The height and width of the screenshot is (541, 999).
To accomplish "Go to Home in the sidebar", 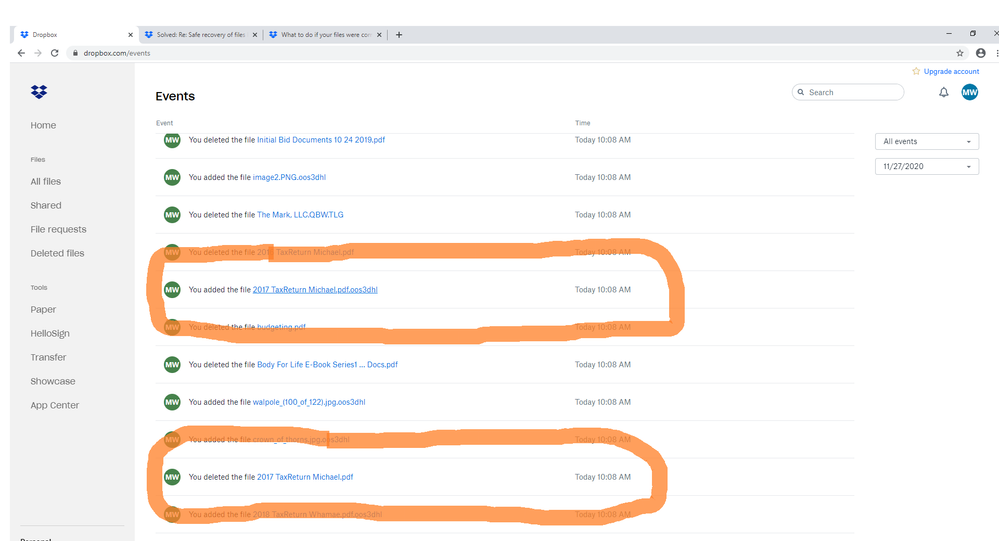I will click(x=43, y=126).
